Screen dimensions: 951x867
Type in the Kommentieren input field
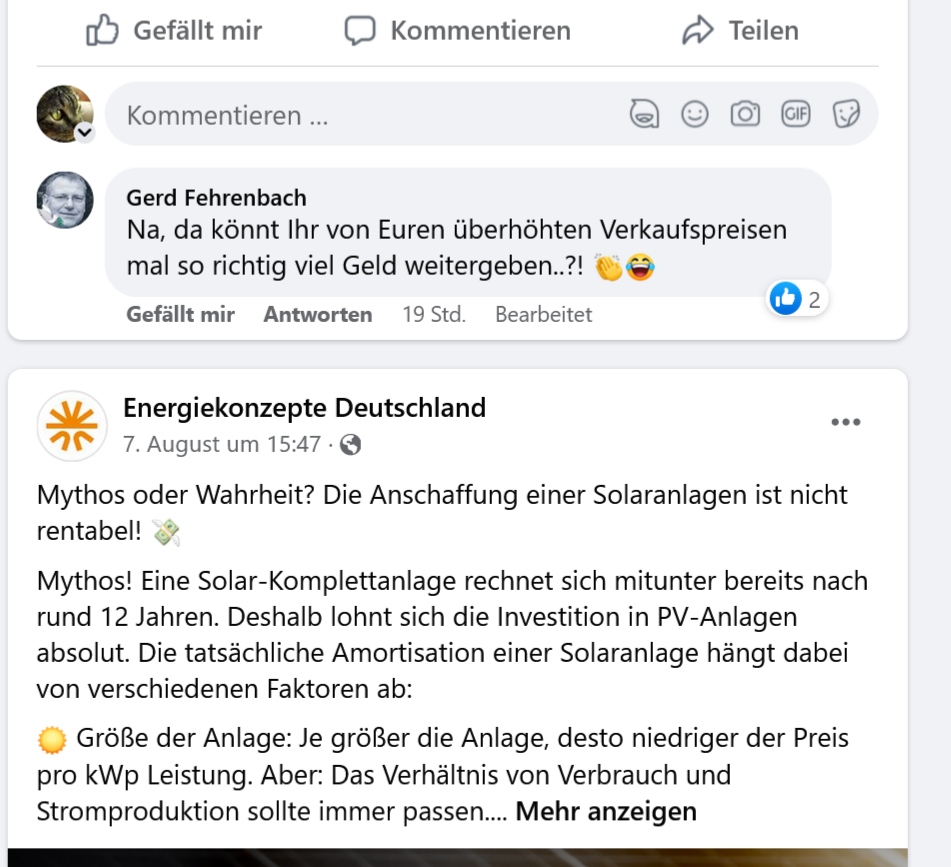[360, 115]
